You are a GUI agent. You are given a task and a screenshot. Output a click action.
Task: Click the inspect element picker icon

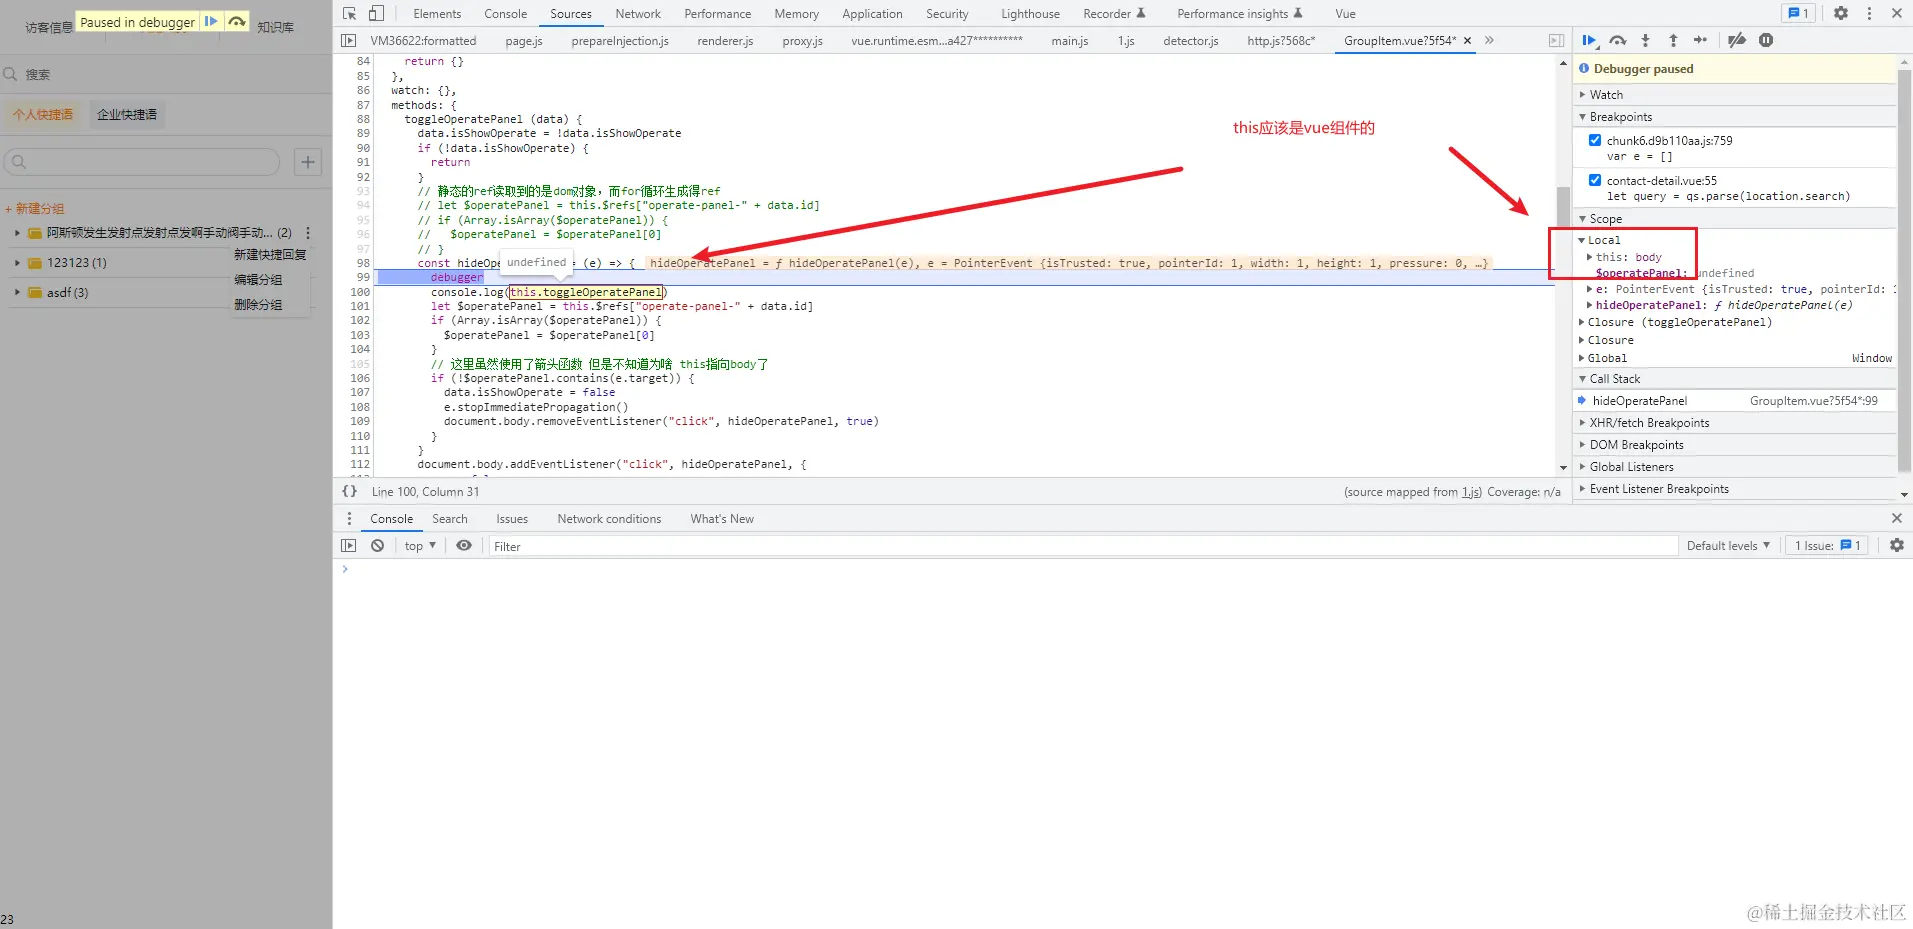pyautogui.click(x=349, y=14)
